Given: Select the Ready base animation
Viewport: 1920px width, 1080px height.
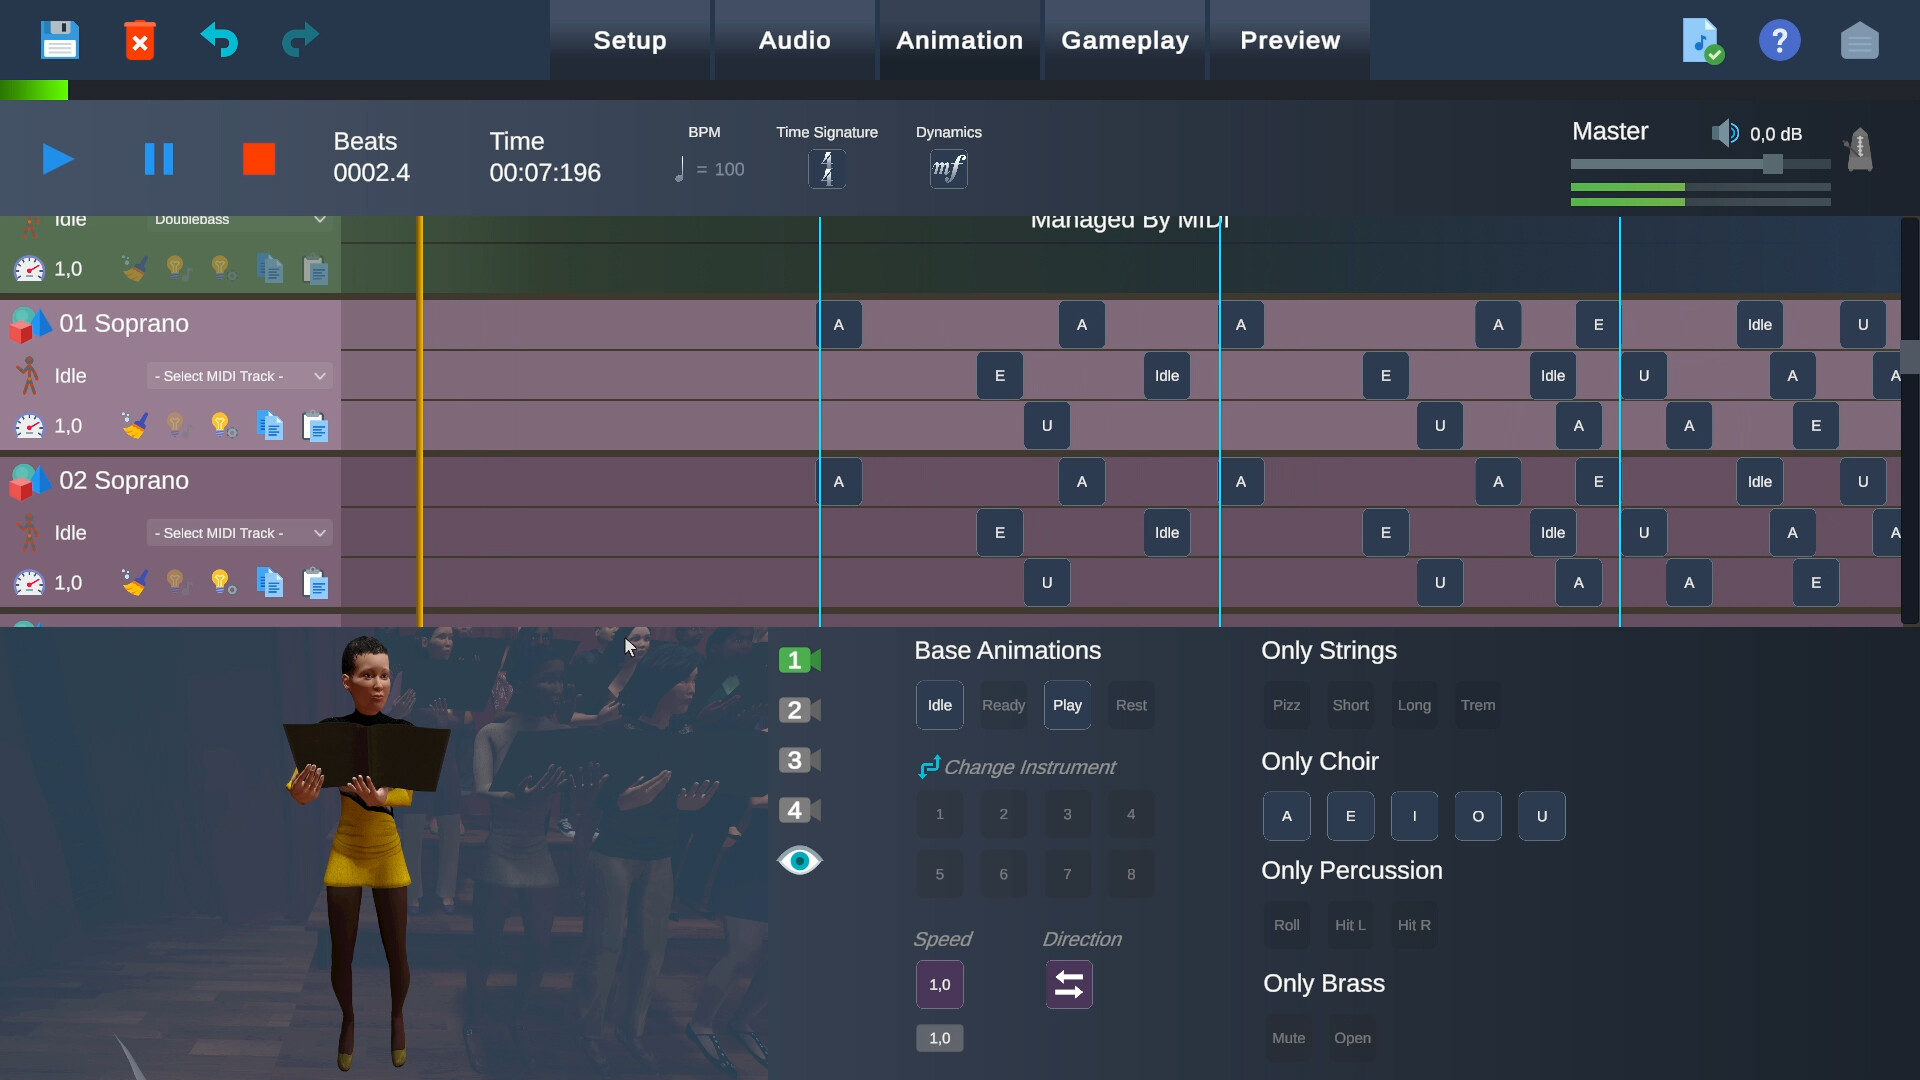Looking at the screenshot, I should click(x=1003, y=705).
